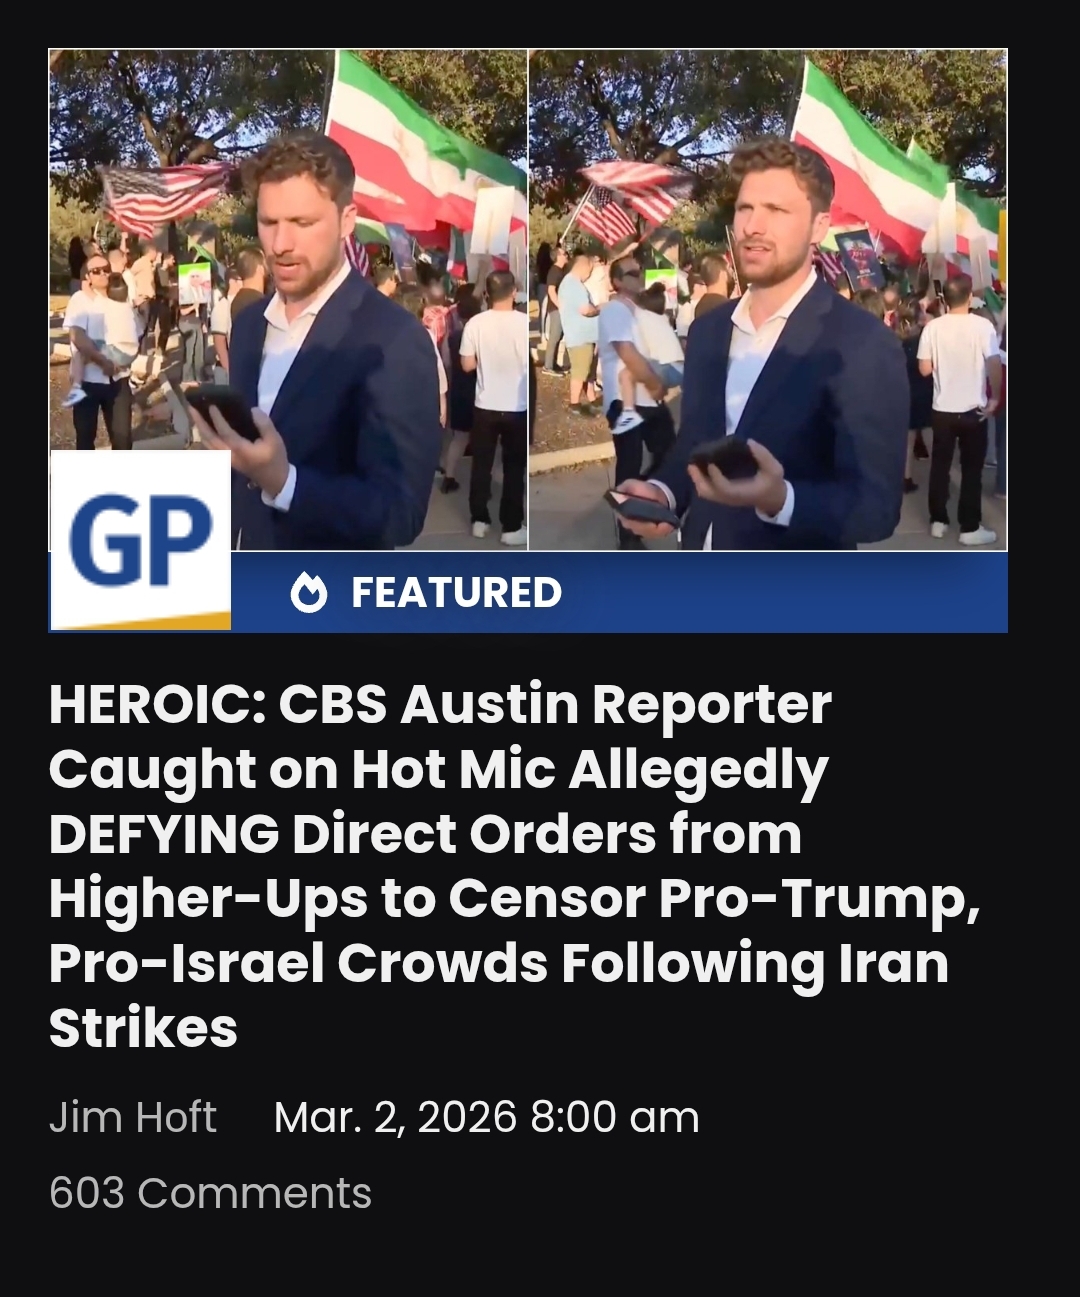Click the GP site logo
This screenshot has height=1297, width=1080.
(x=140, y=540)
